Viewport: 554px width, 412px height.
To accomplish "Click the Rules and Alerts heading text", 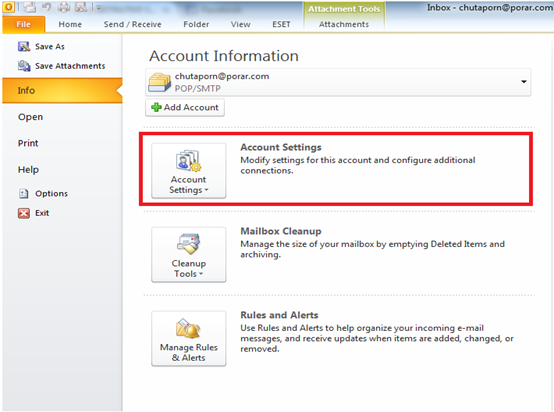I will point(279,315).
